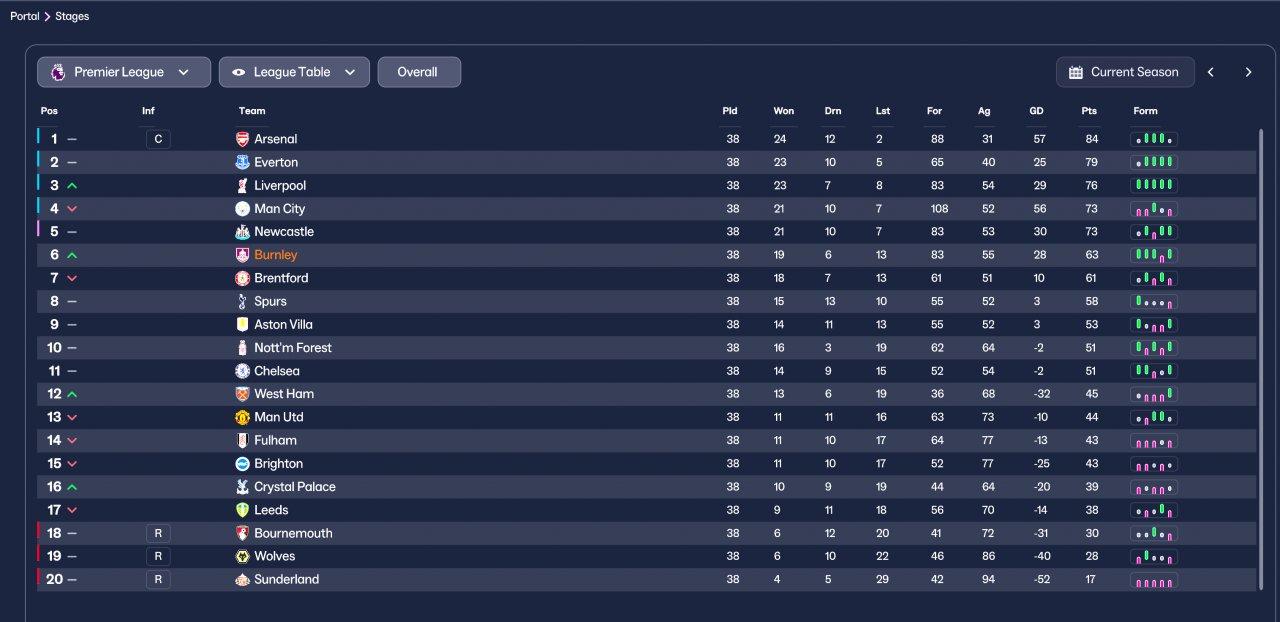Go to the next season arrow
This screenshot has width=1280, height=622.
pos(1248,72)
